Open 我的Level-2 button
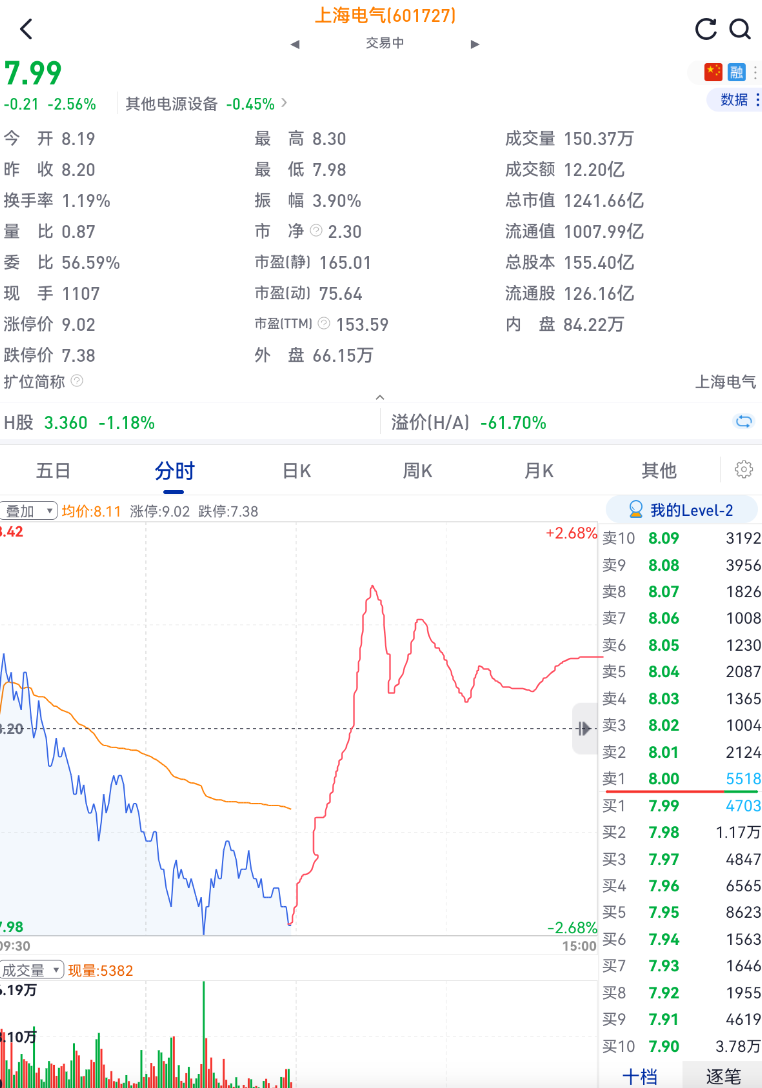762x1088 pixels. pos(681,511)
